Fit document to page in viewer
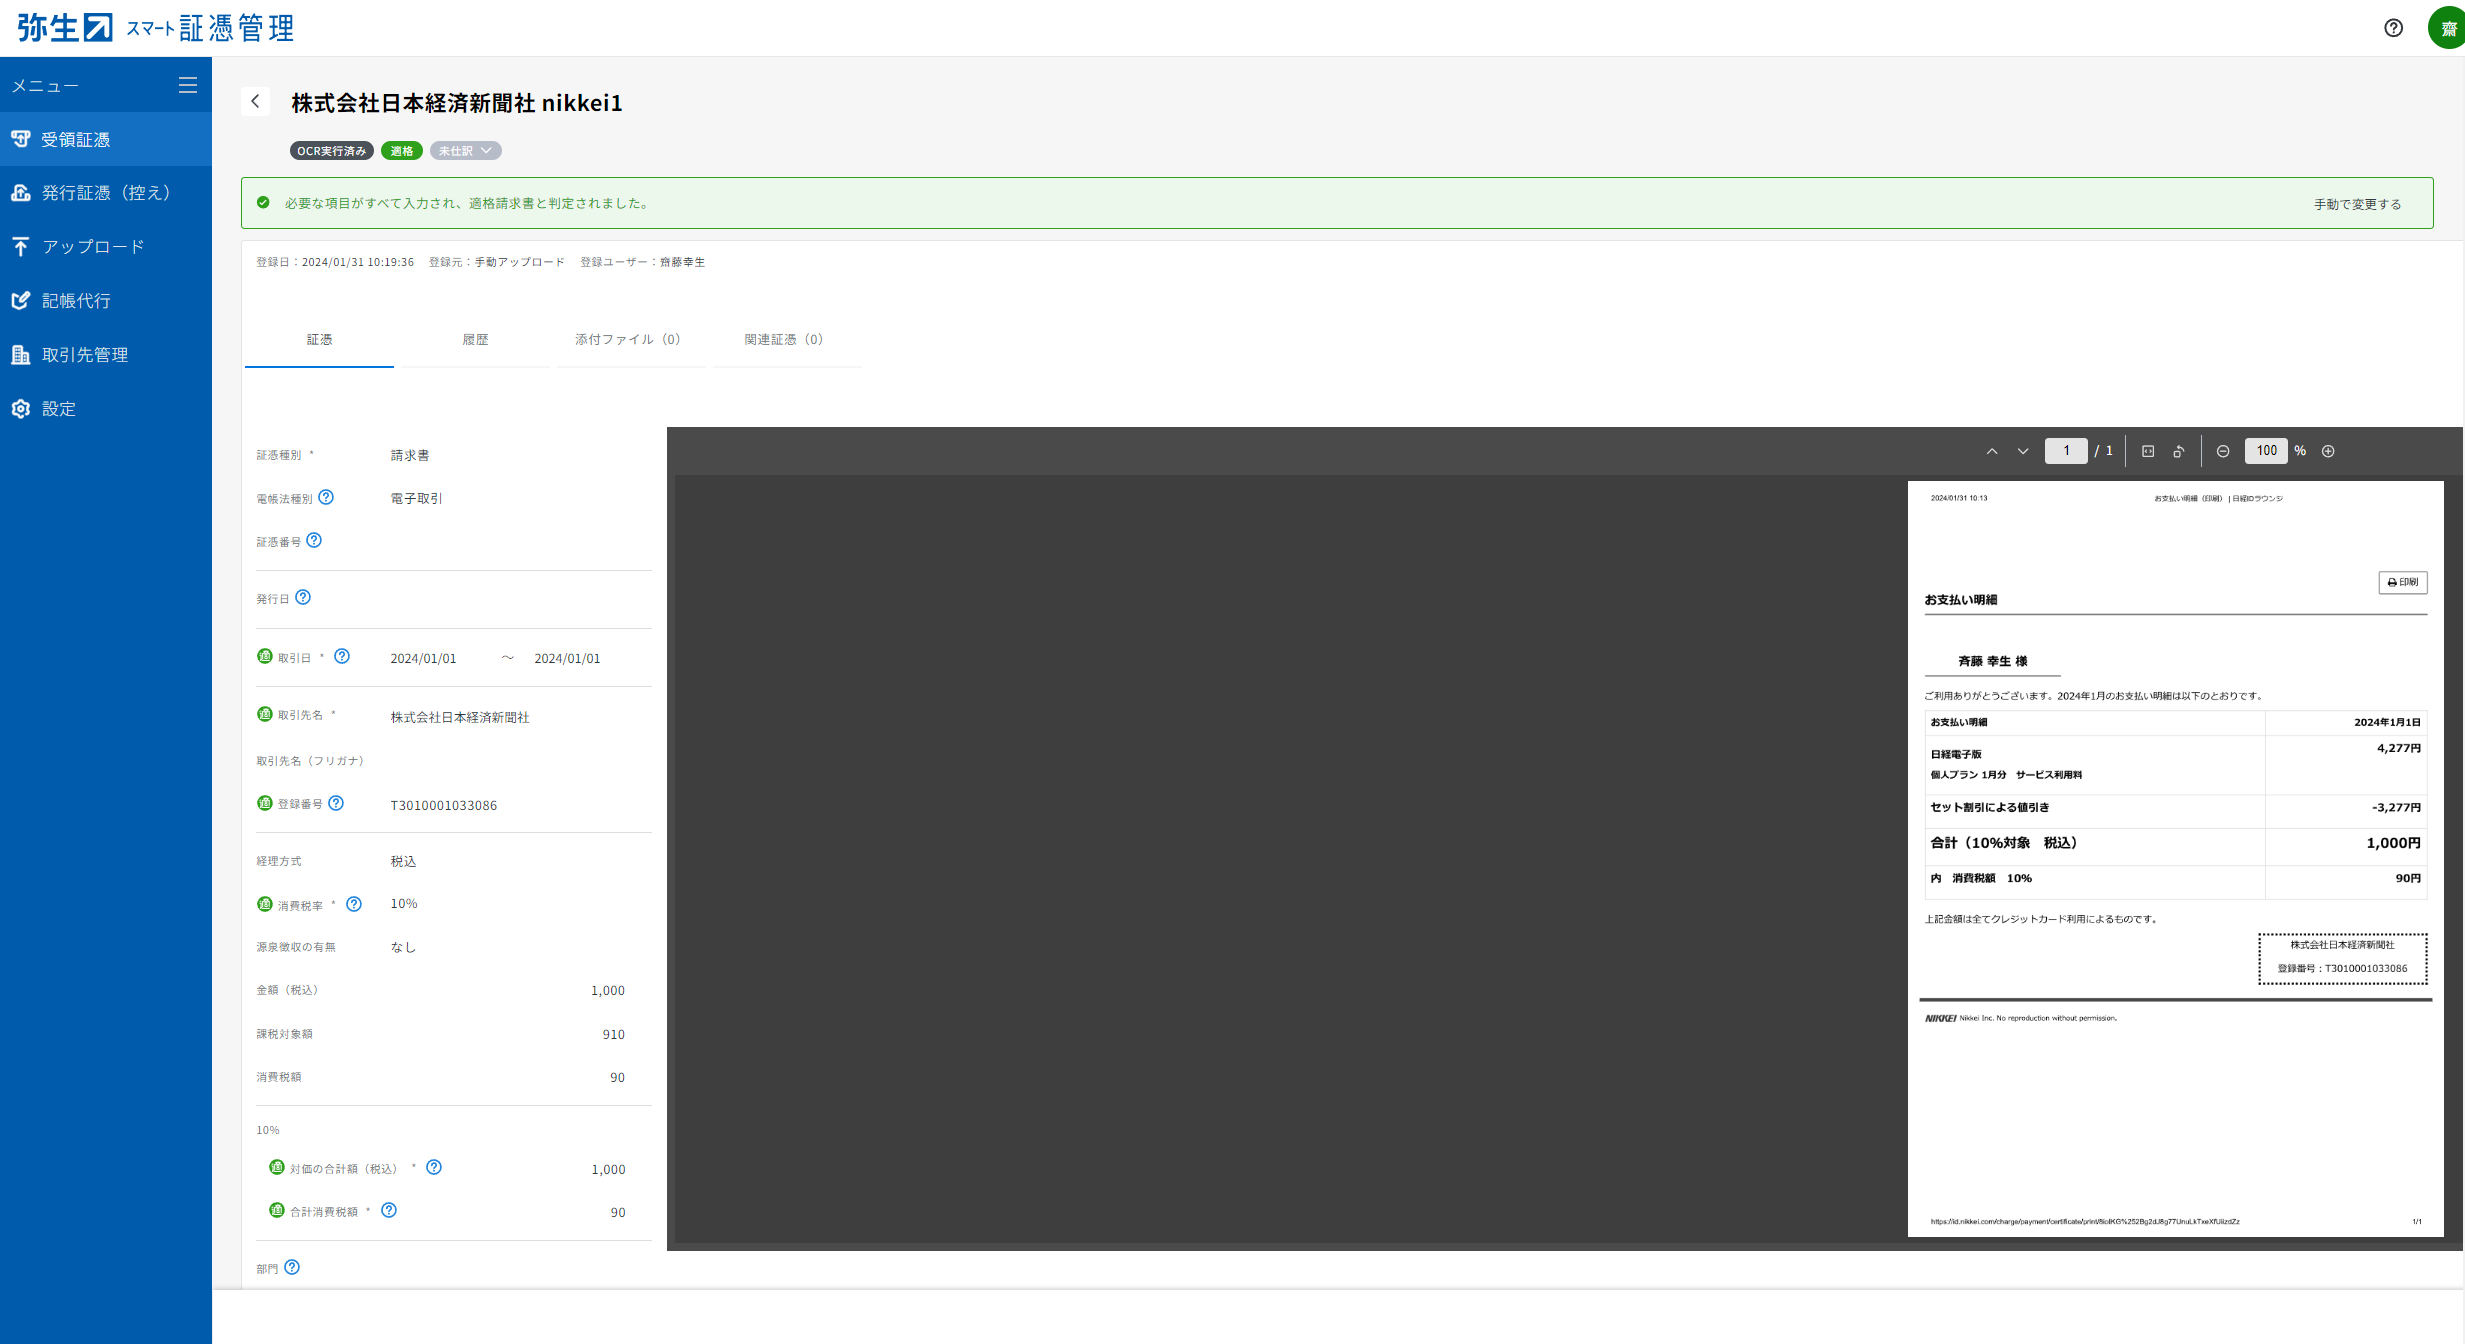The image size is (2465, 1344). (x=2148, y=451)
